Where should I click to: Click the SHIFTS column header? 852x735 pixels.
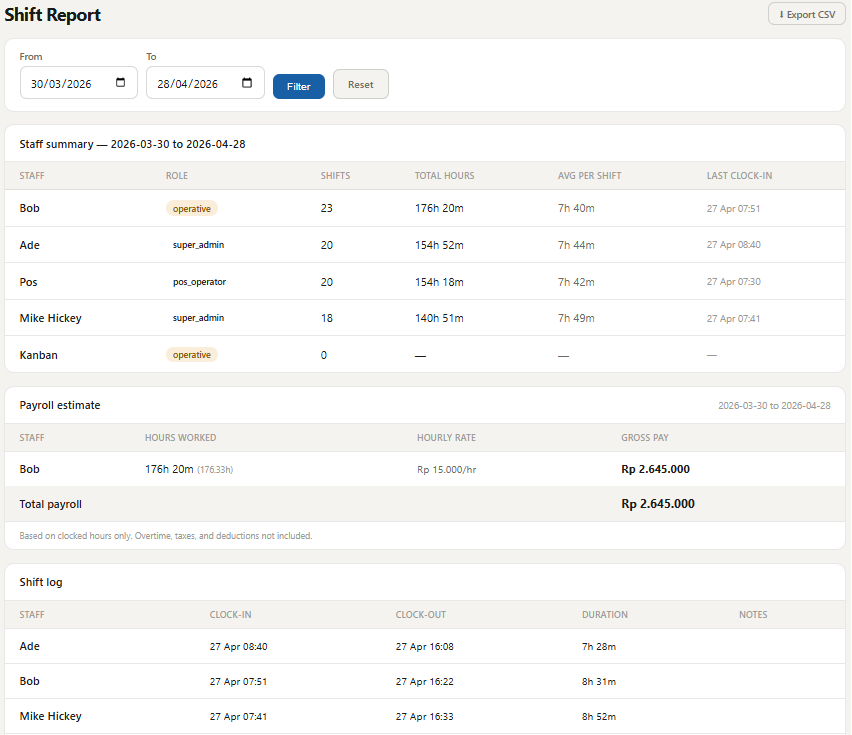tap(335, 175)
